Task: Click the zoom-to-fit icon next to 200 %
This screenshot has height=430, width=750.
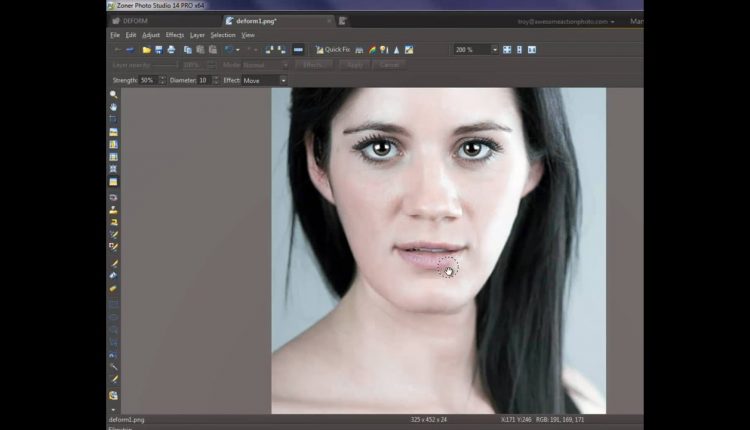Action: coord(507,50)
